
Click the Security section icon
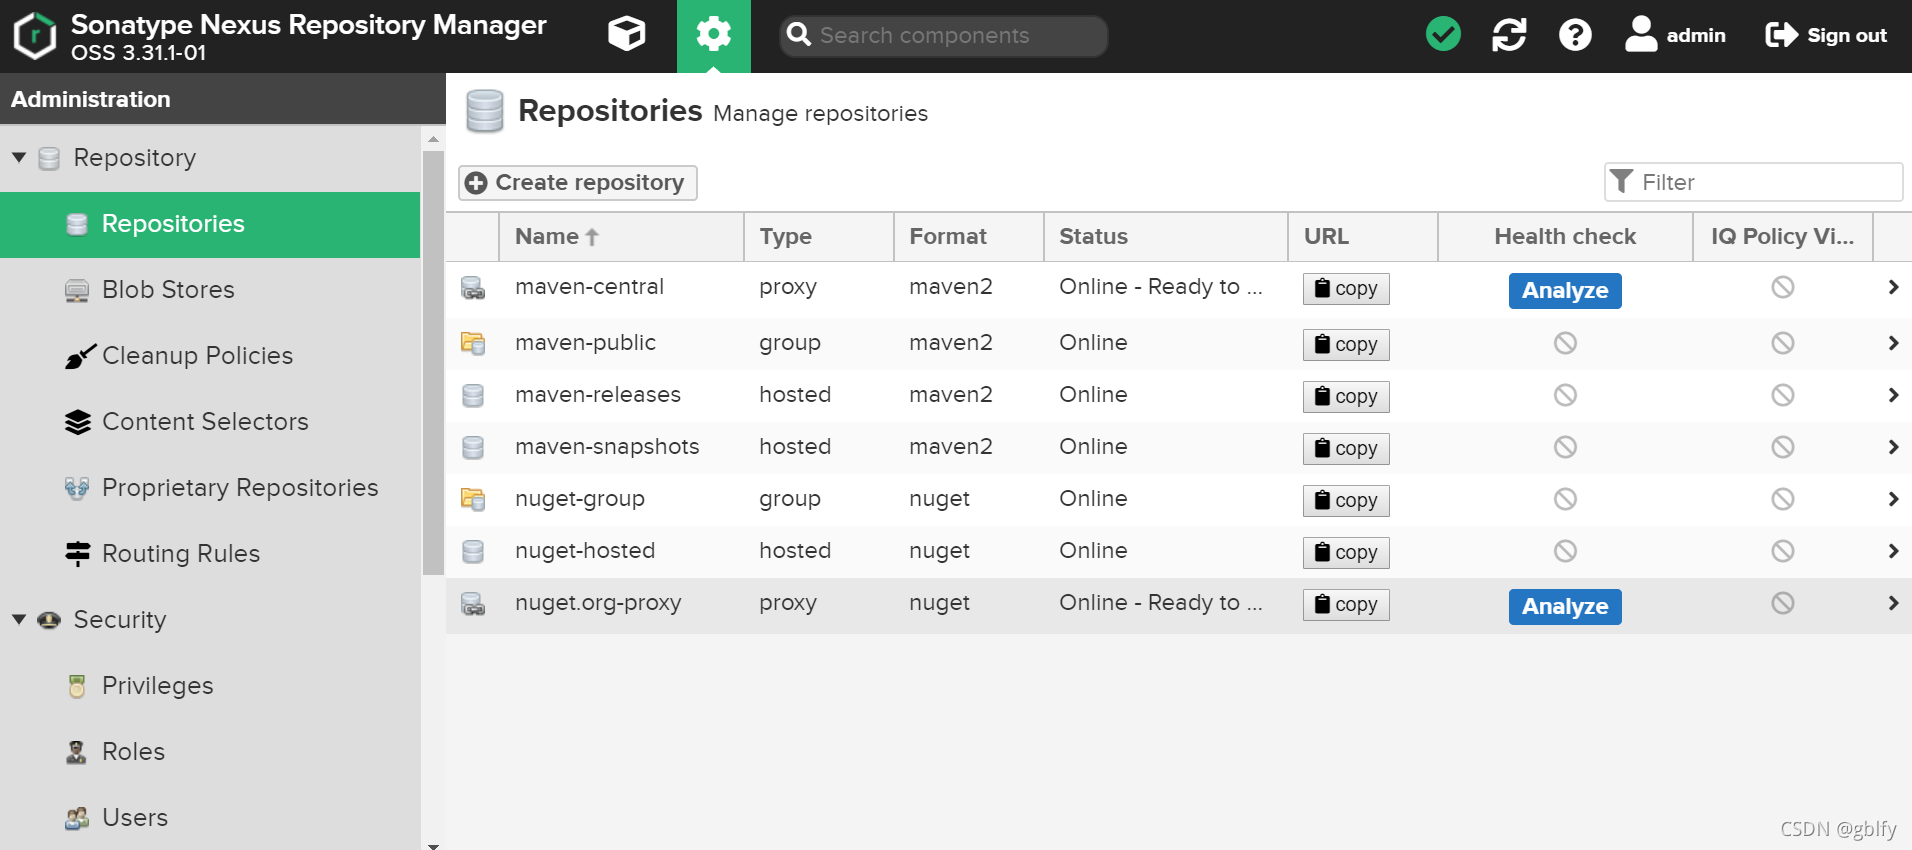49,620
